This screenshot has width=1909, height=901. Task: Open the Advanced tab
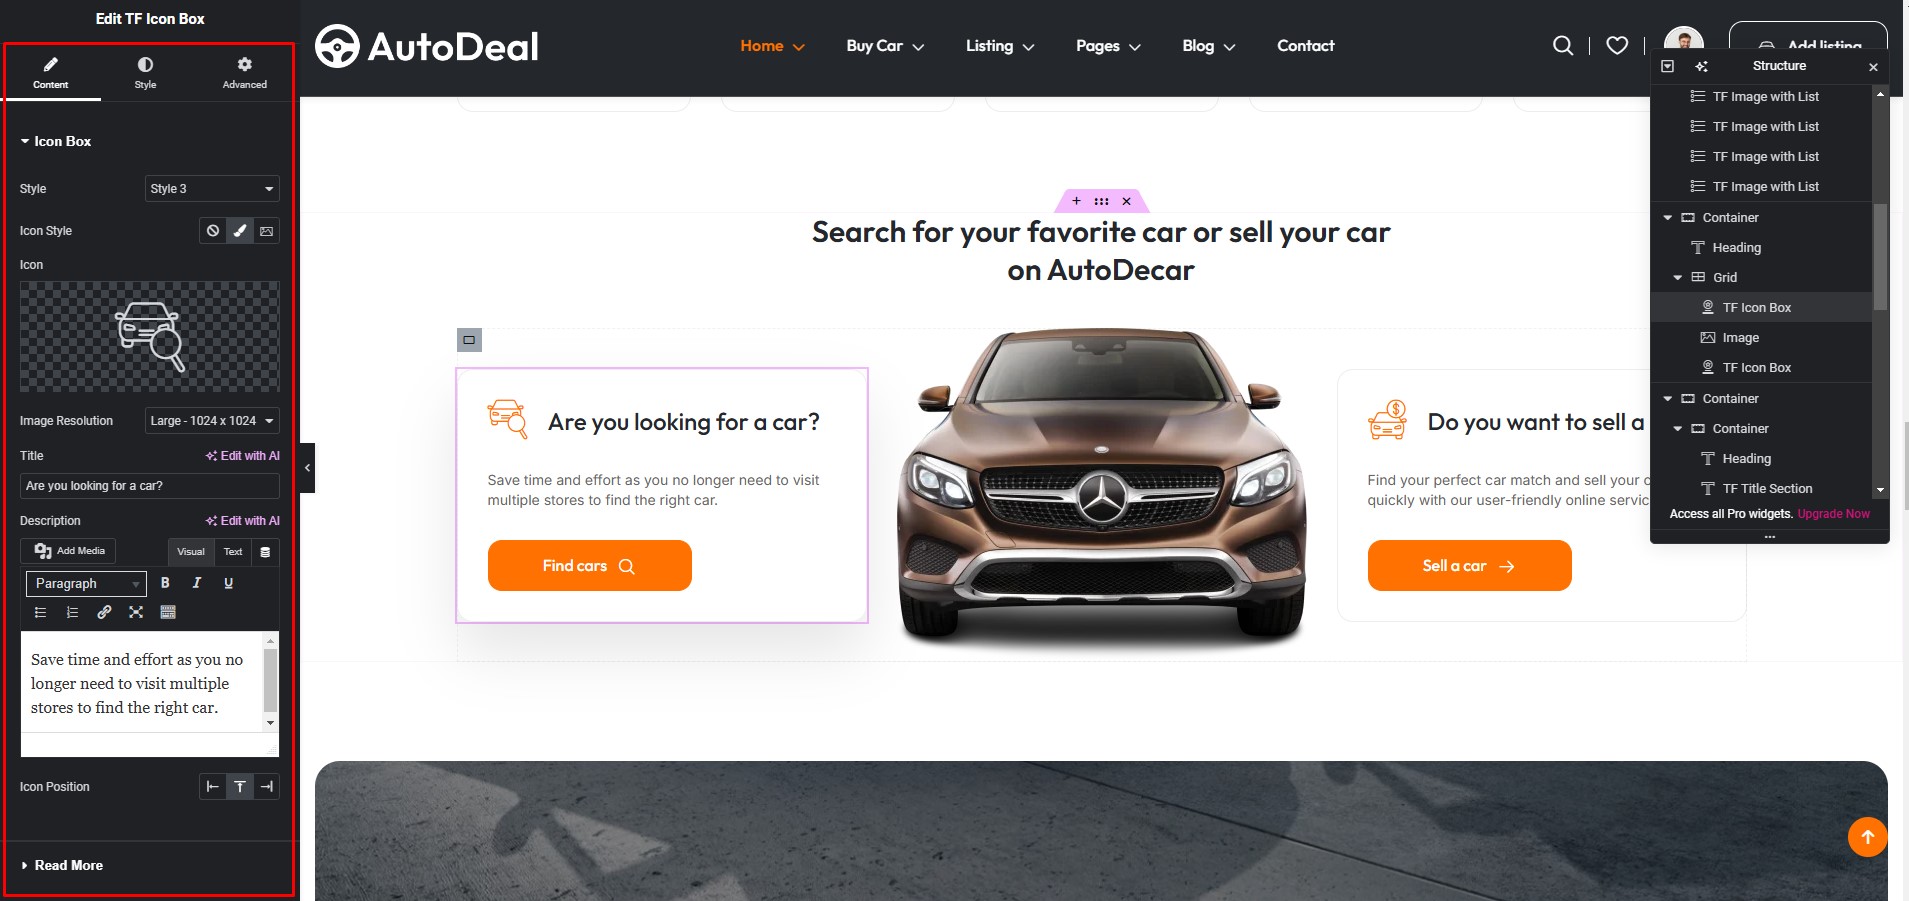(x=245, y=73)
